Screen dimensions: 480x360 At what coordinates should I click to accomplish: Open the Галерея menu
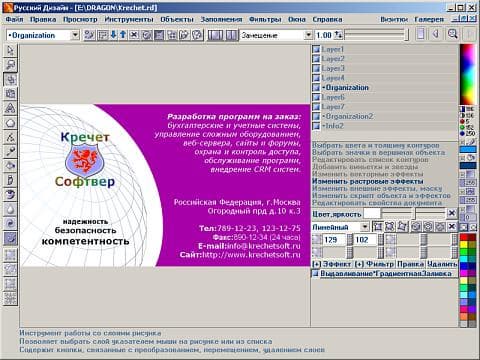pos(429,19)
